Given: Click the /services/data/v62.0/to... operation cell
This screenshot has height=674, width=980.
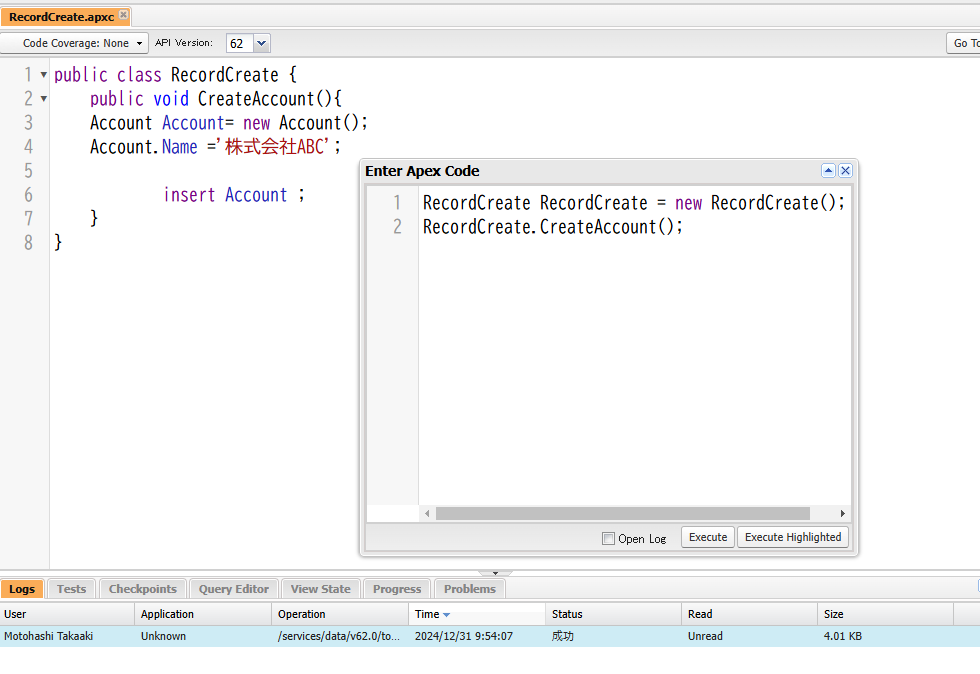Looking at the screenshot, I should [x=339, y=636].
